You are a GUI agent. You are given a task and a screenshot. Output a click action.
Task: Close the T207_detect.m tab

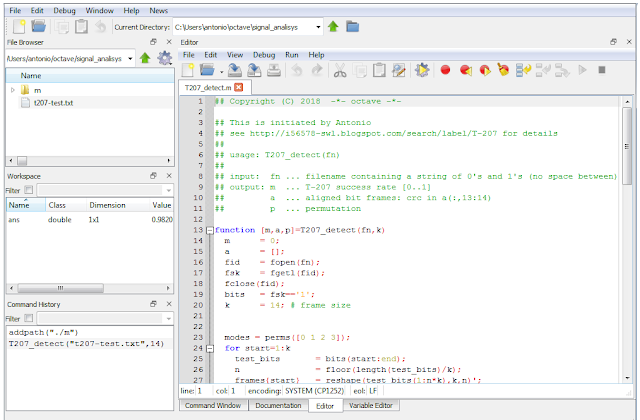tap(239, 87)
